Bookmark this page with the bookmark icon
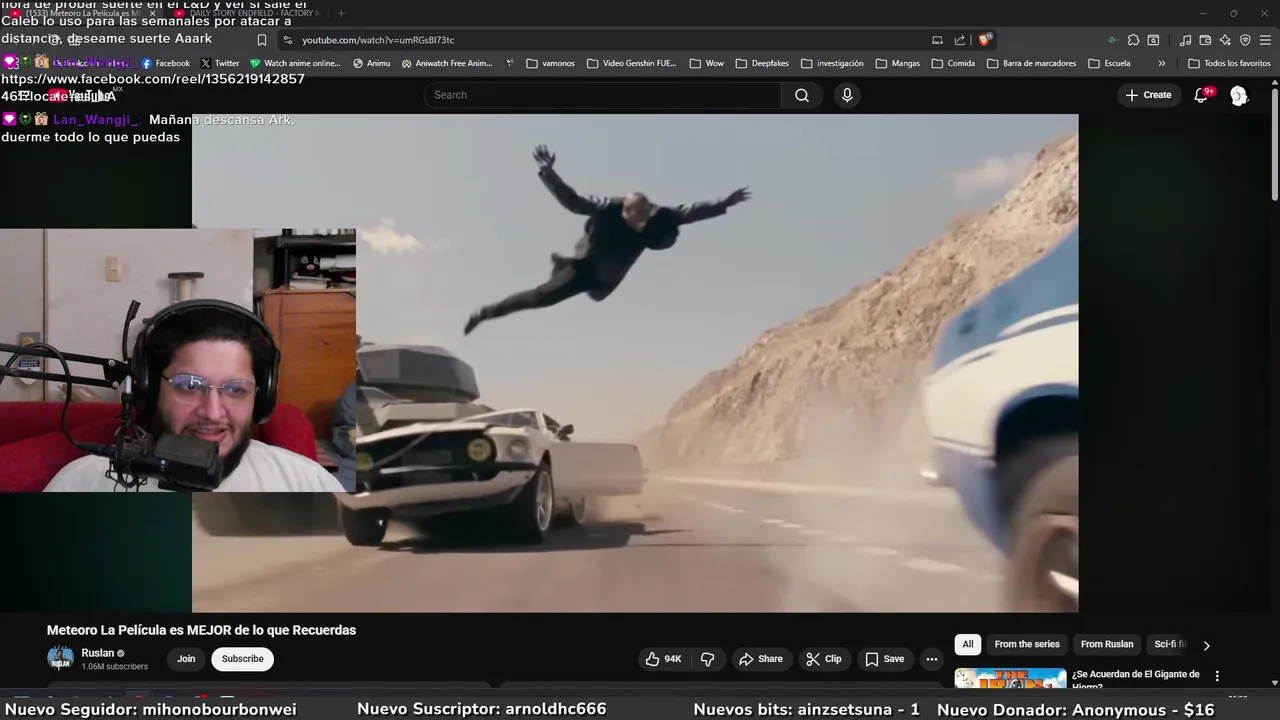This screenshot has width=1280, height=720. click(262, 40)
